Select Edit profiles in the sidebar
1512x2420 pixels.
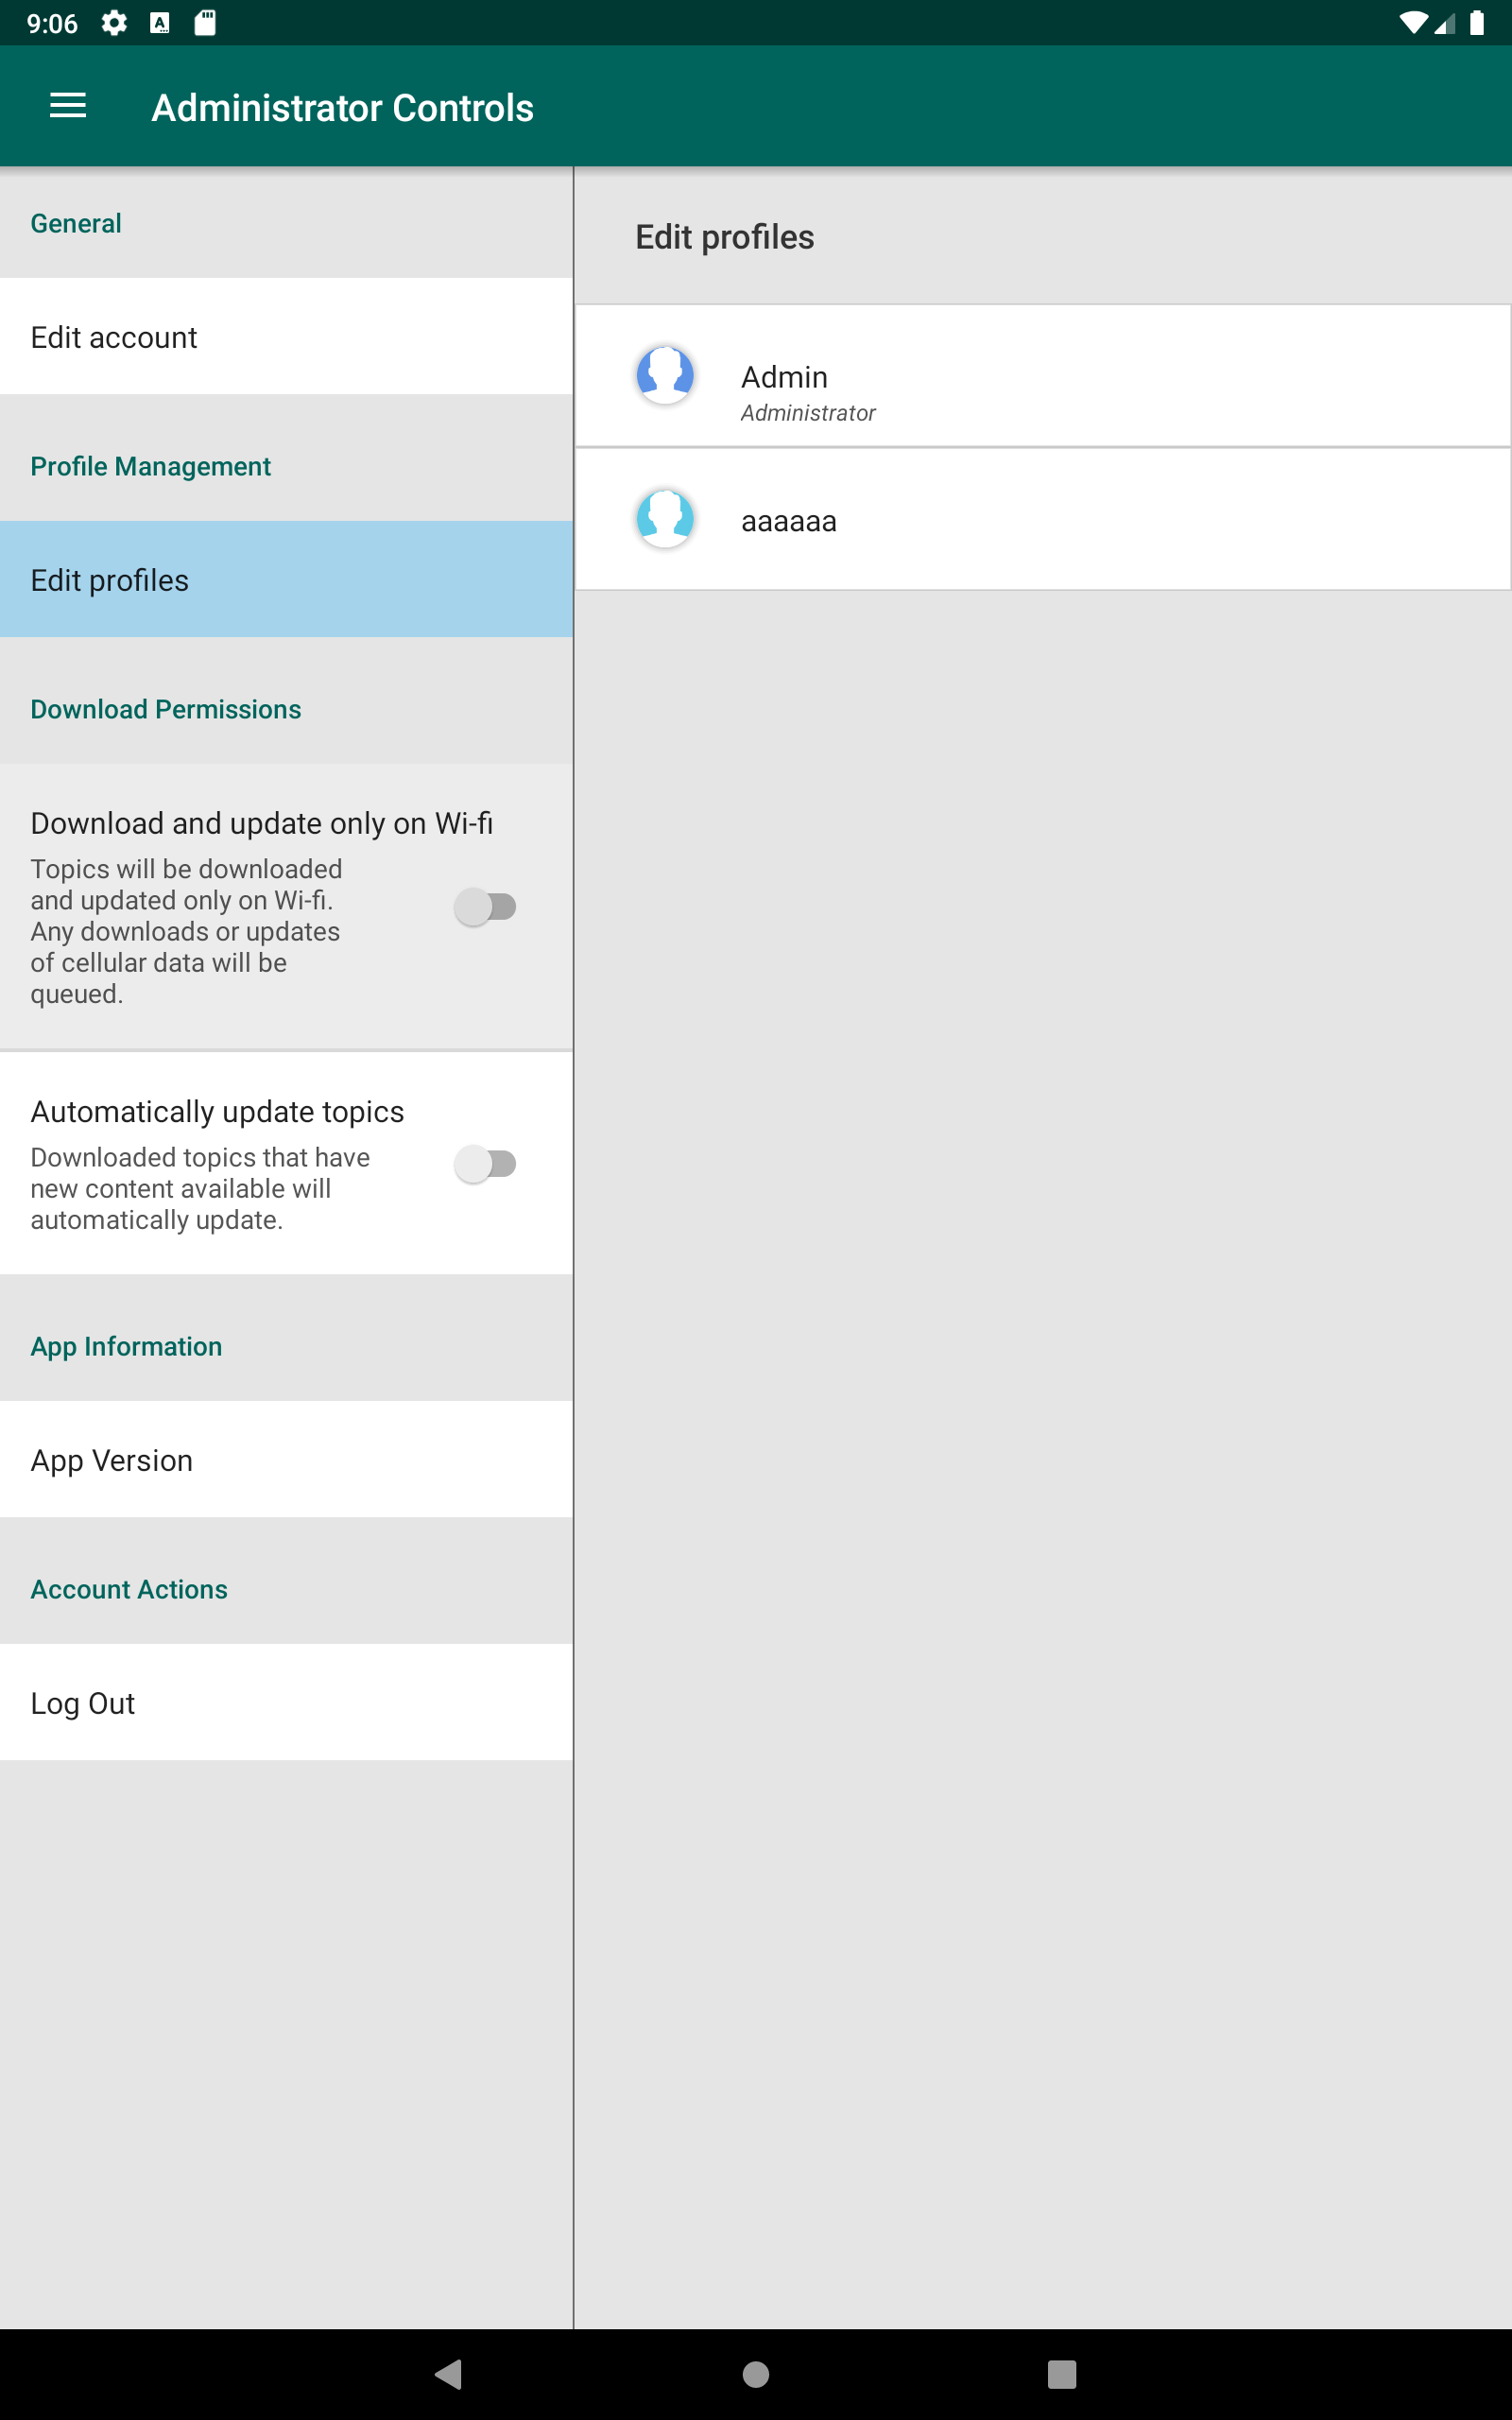point(287,580)
